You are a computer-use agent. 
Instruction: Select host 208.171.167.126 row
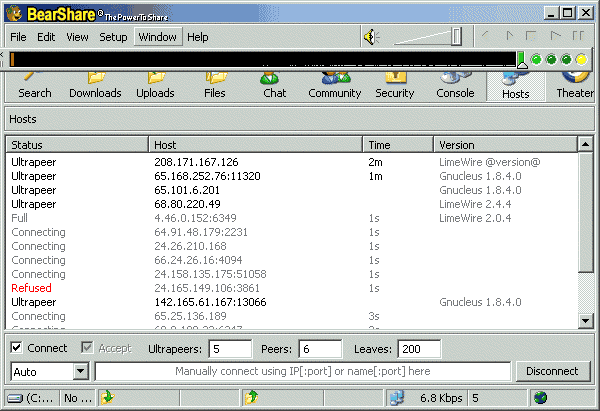coord(292,162)
